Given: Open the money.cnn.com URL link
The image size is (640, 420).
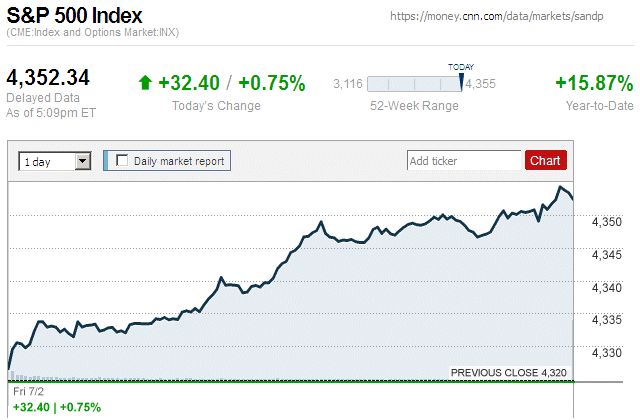Looking at the screenshot, I should (504, 17).
